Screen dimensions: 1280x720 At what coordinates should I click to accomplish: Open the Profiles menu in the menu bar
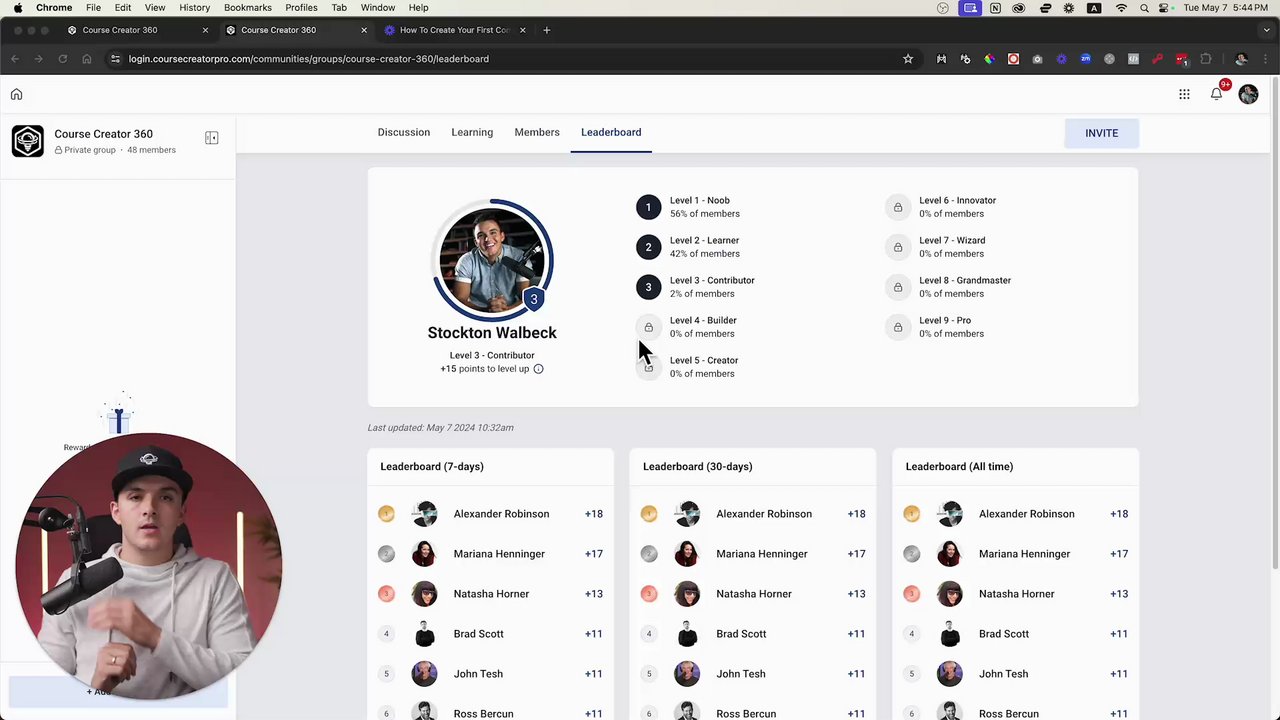click(x=301, y=8)
